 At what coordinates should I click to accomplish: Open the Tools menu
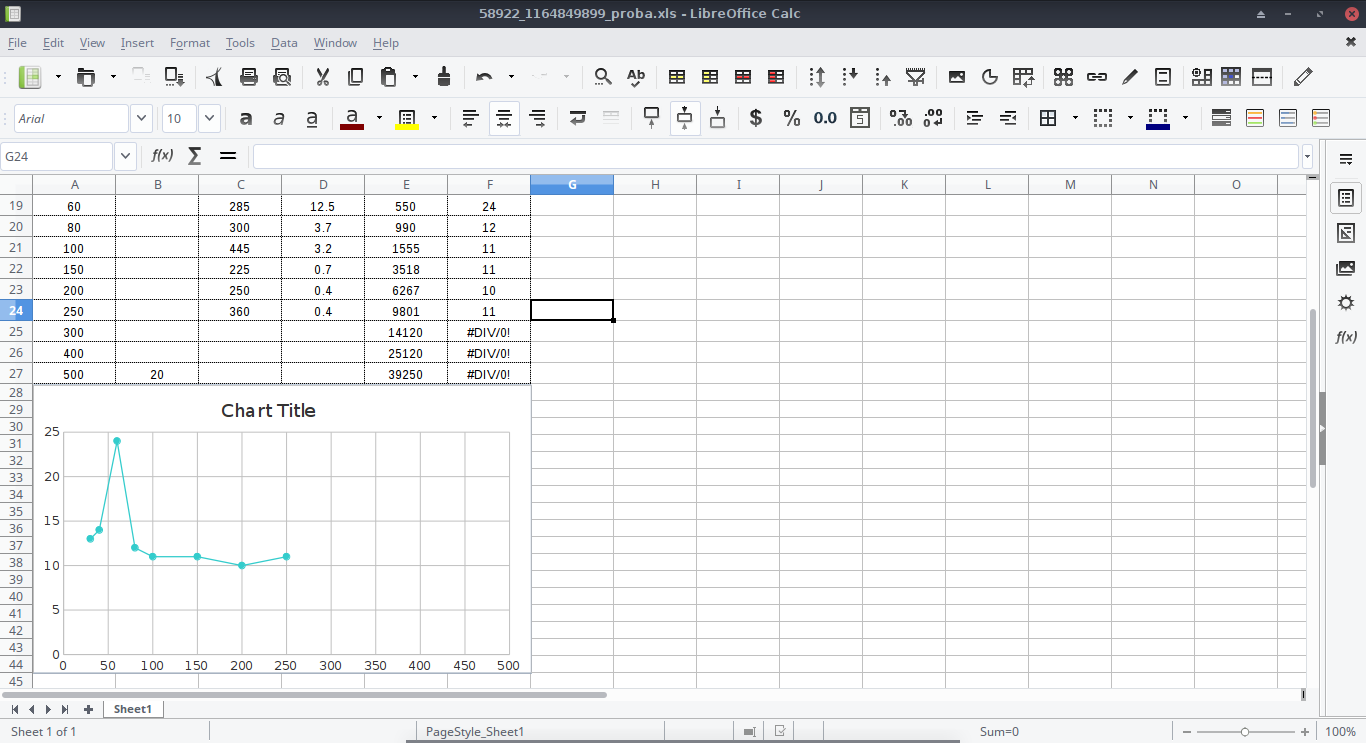tap(240, 43)
